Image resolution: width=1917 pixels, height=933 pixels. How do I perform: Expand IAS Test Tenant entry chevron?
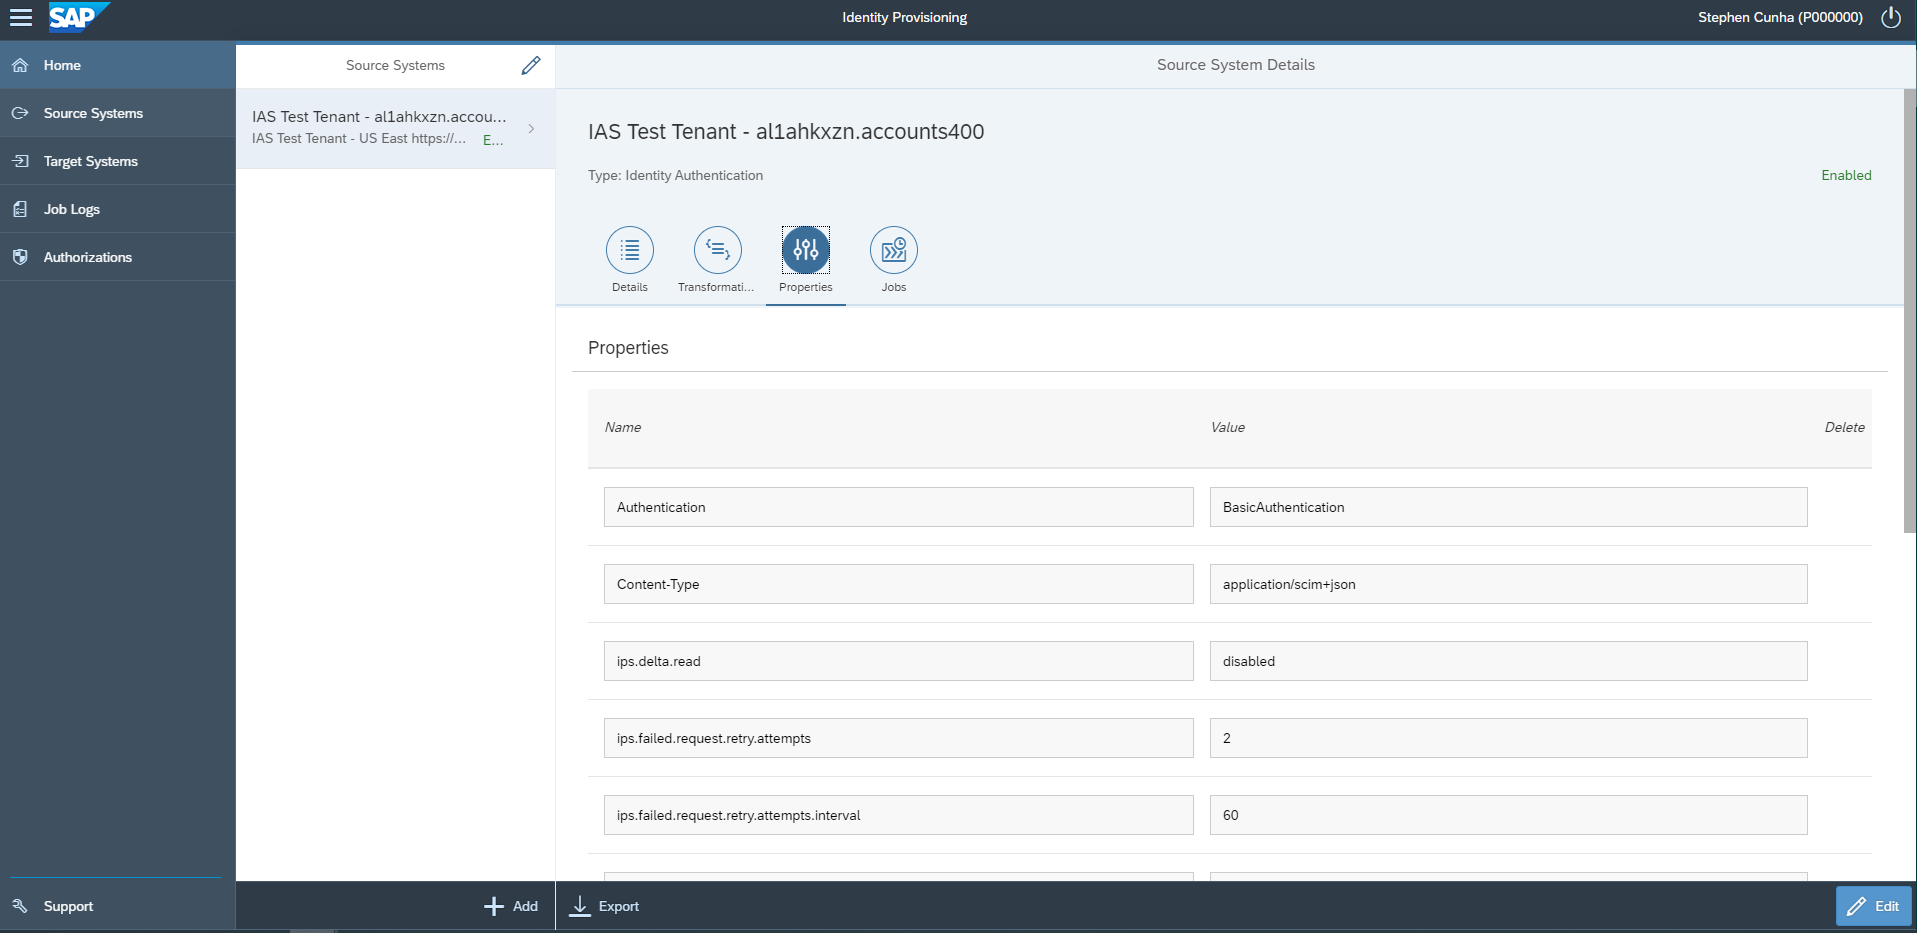point(531,128)
